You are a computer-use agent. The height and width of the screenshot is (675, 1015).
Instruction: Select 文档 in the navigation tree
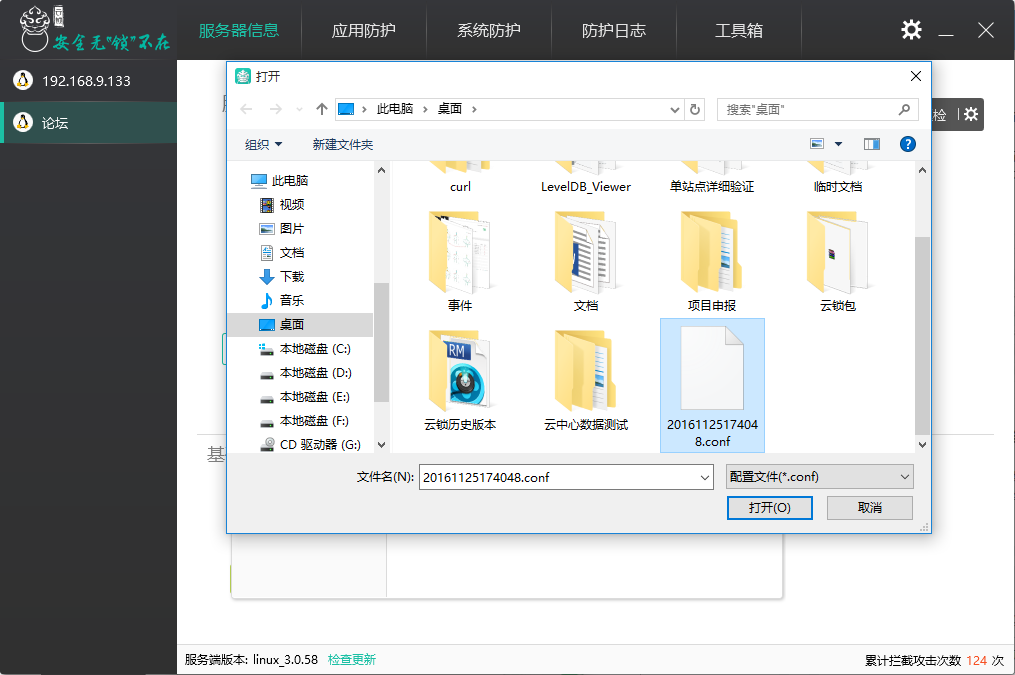pos(282,252)
